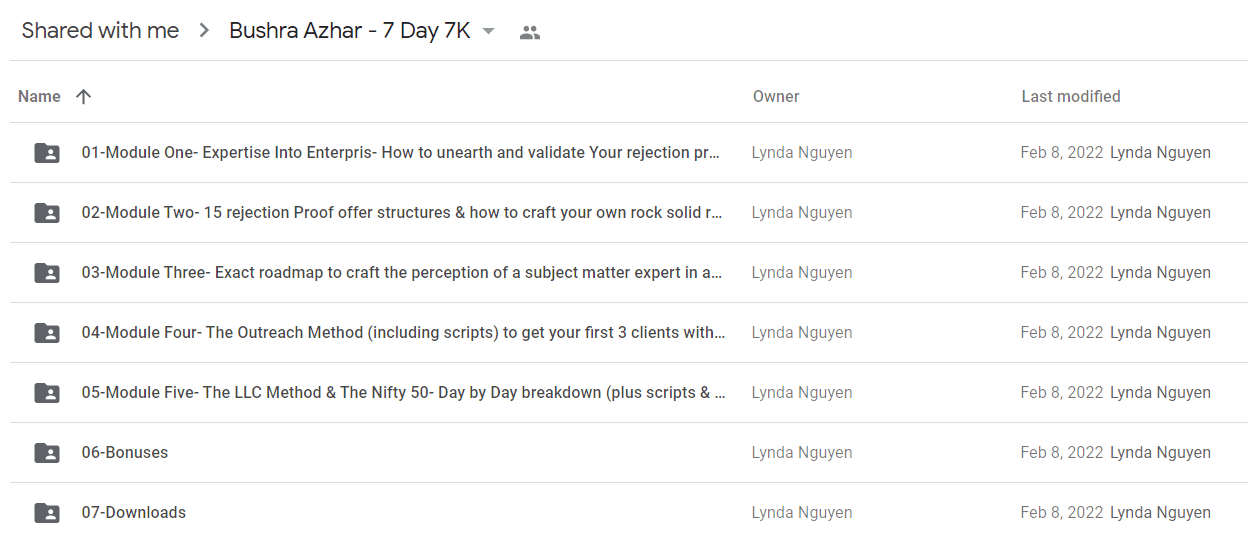Click owner Lynda Nguyen in 05-Module Five row
The image size is (1248, 542).
pyautogui.click(x=802, y=393)
